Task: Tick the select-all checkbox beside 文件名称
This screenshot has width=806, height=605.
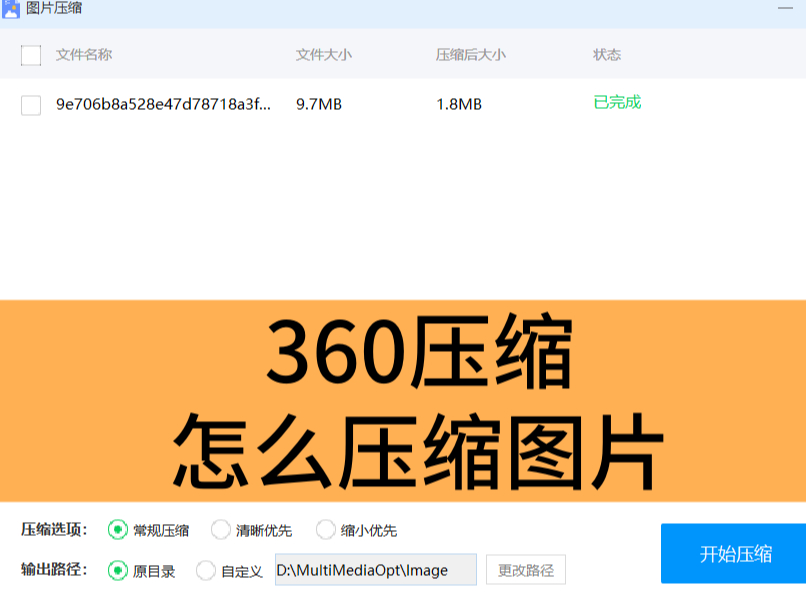Action: 31,56
